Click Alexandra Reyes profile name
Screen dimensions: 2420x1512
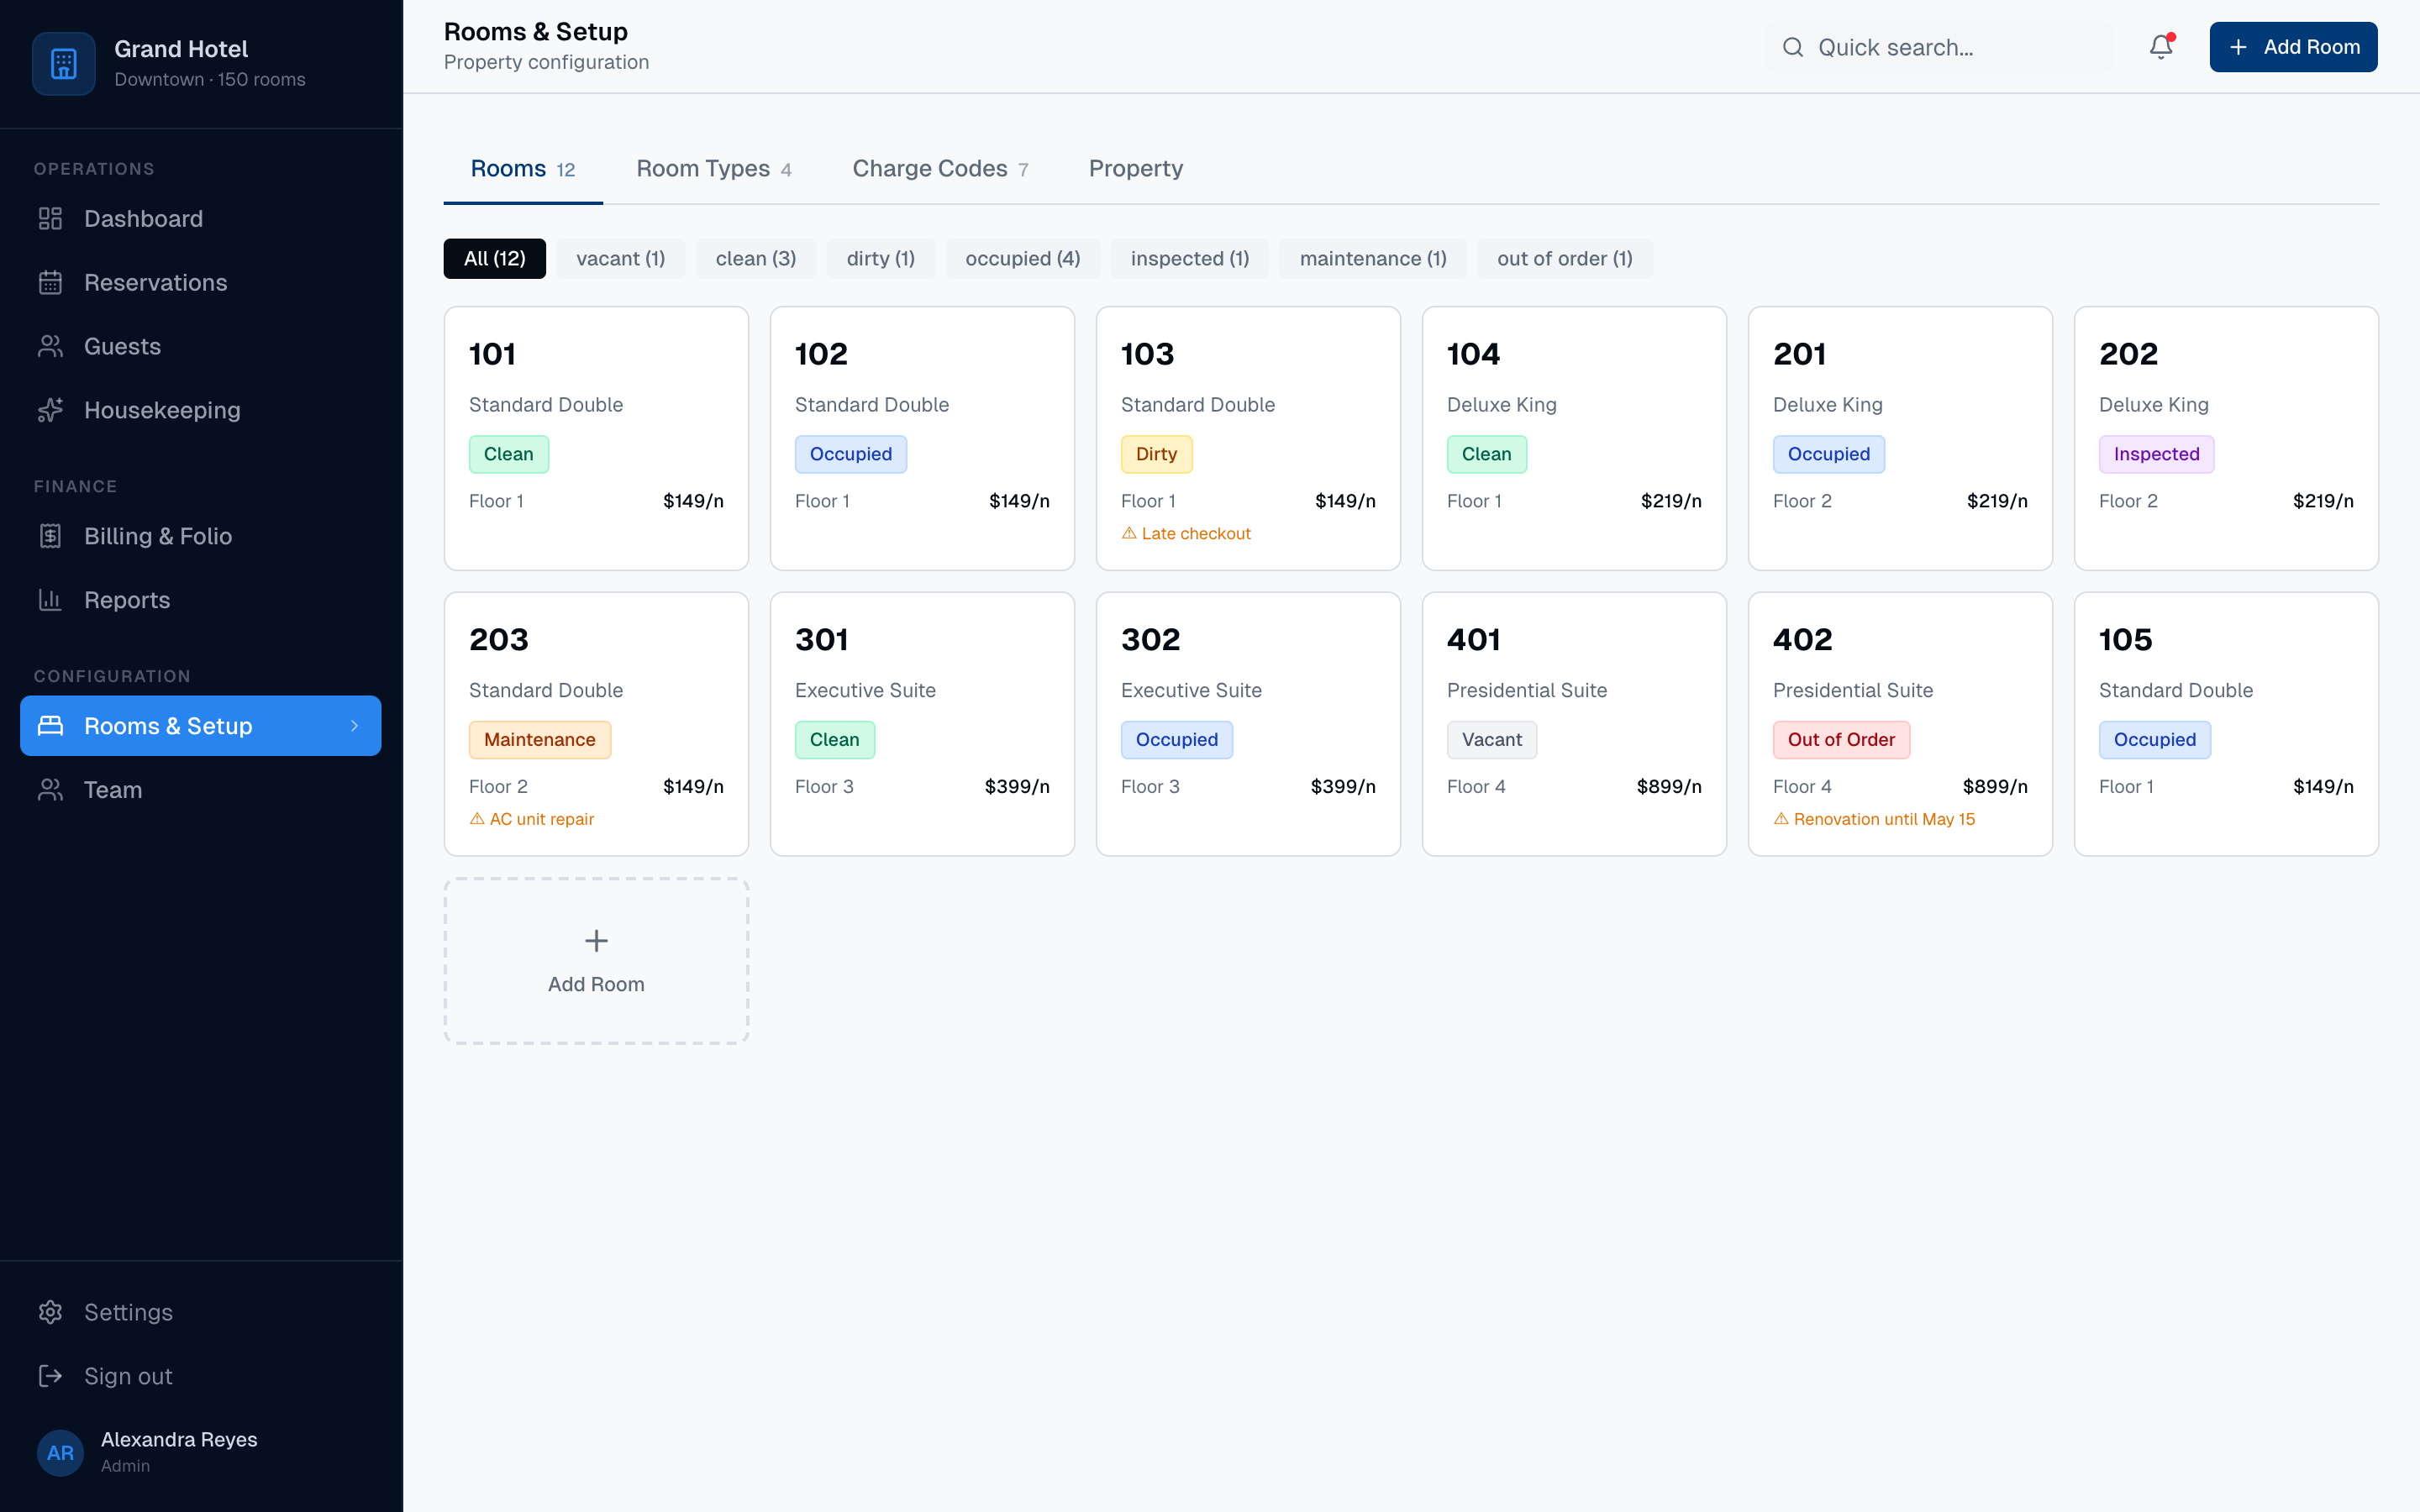179,1439
